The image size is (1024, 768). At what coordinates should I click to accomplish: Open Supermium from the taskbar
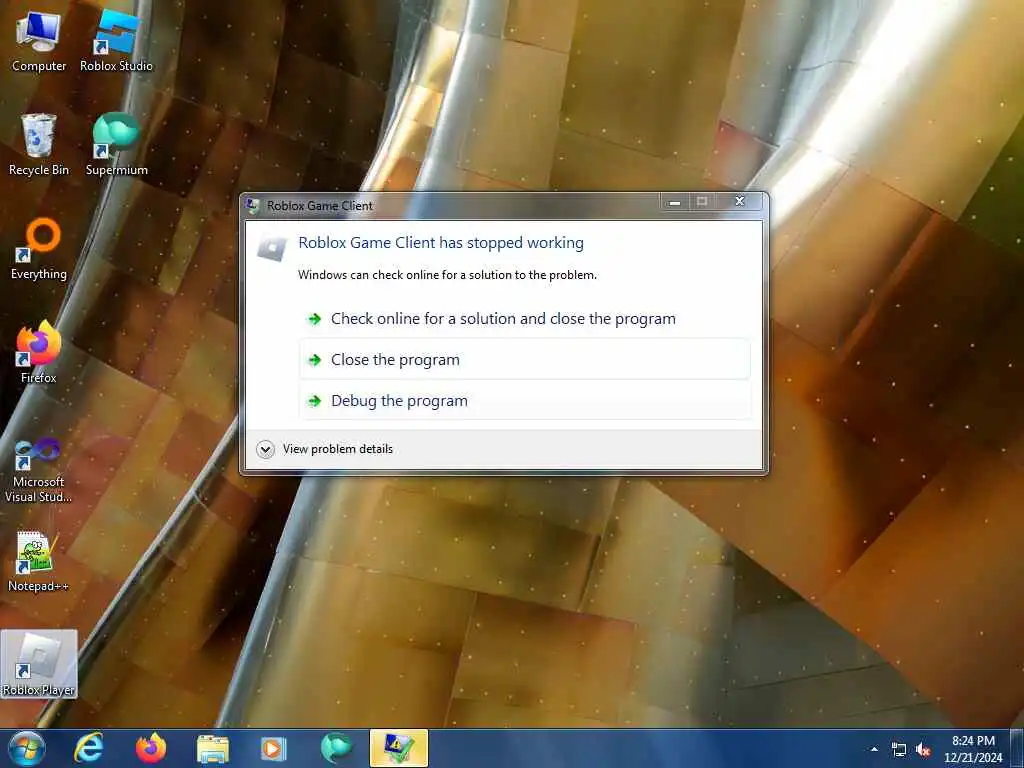point(336,748)
